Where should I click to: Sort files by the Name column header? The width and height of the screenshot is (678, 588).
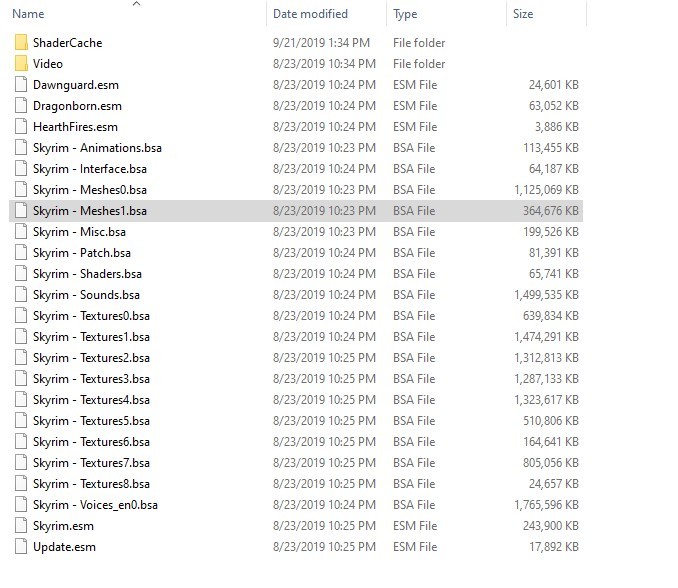pos(28,14)
